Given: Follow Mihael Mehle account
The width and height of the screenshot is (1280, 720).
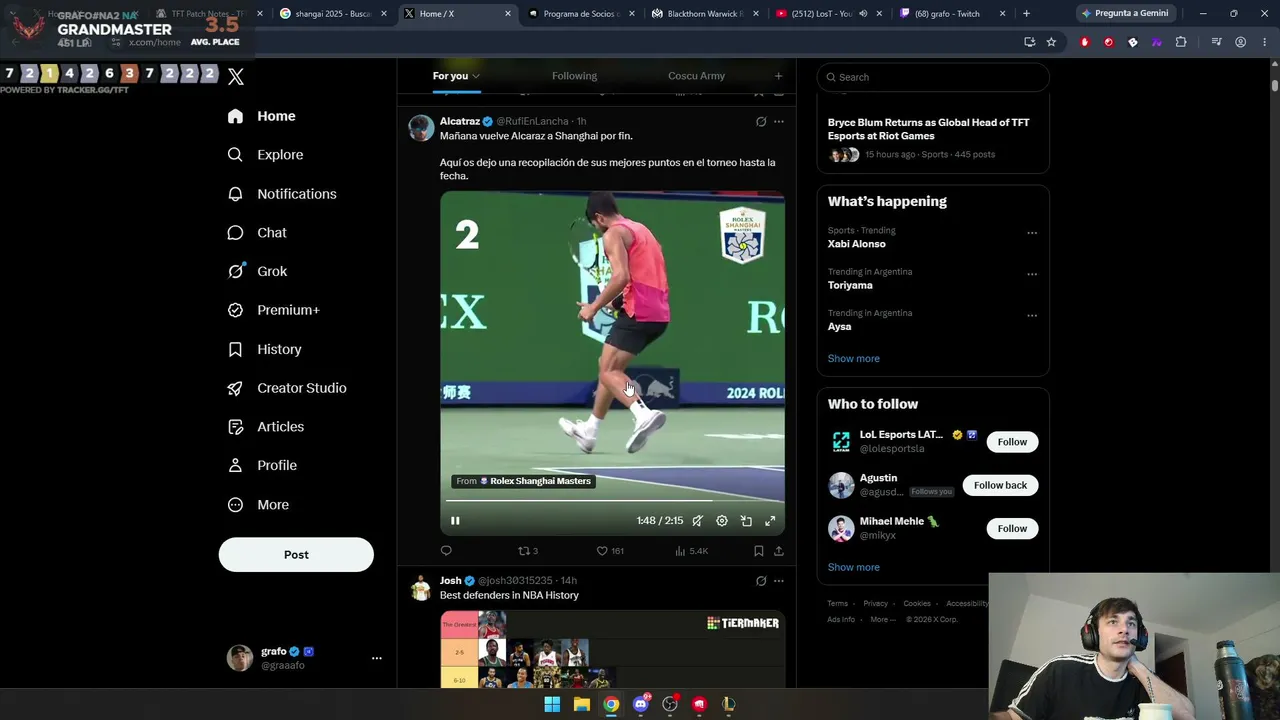Looking at the screenshot, I should pos(1012,528).
